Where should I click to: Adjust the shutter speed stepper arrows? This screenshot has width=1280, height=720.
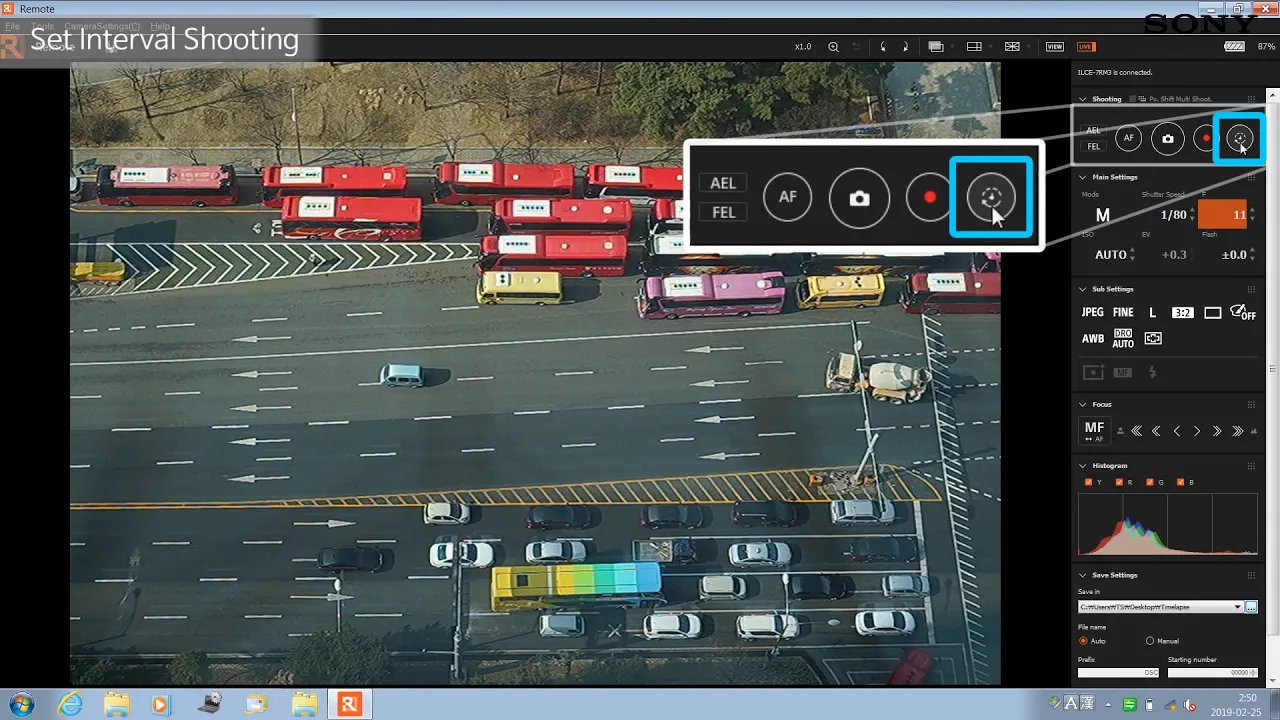[1192, 215]
